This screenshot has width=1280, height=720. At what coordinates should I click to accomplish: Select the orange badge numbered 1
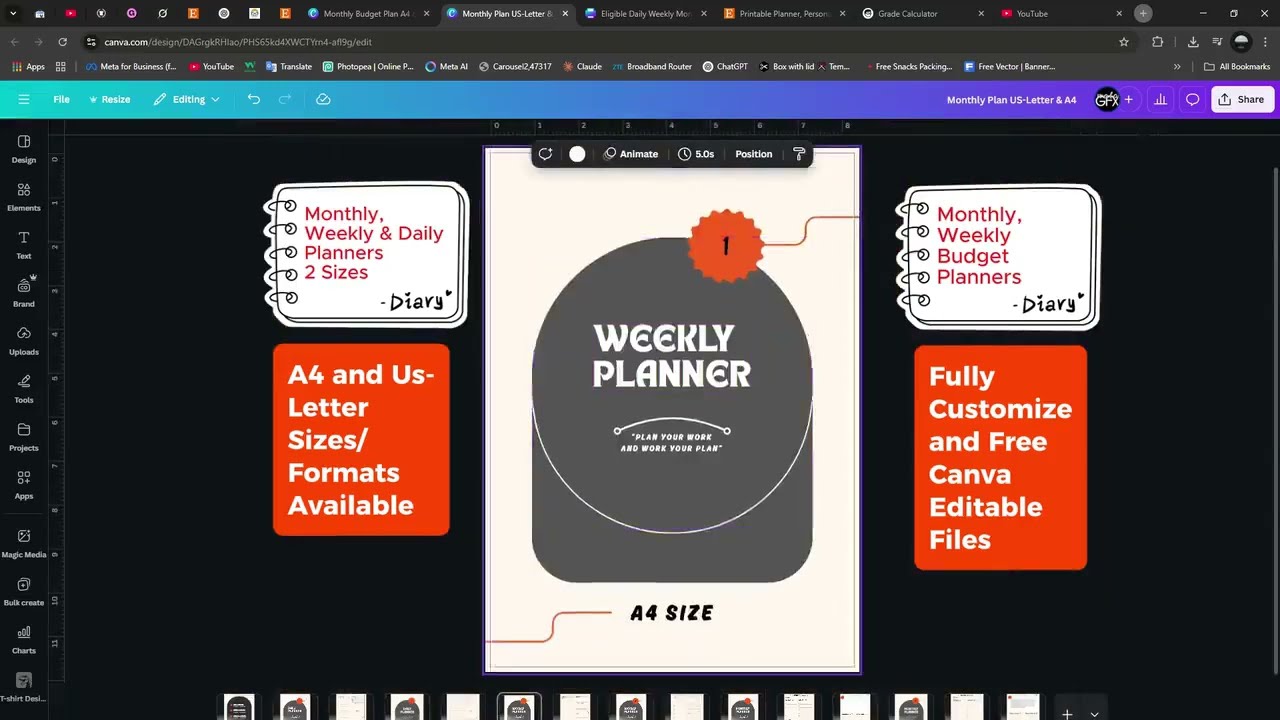[726, 245]
